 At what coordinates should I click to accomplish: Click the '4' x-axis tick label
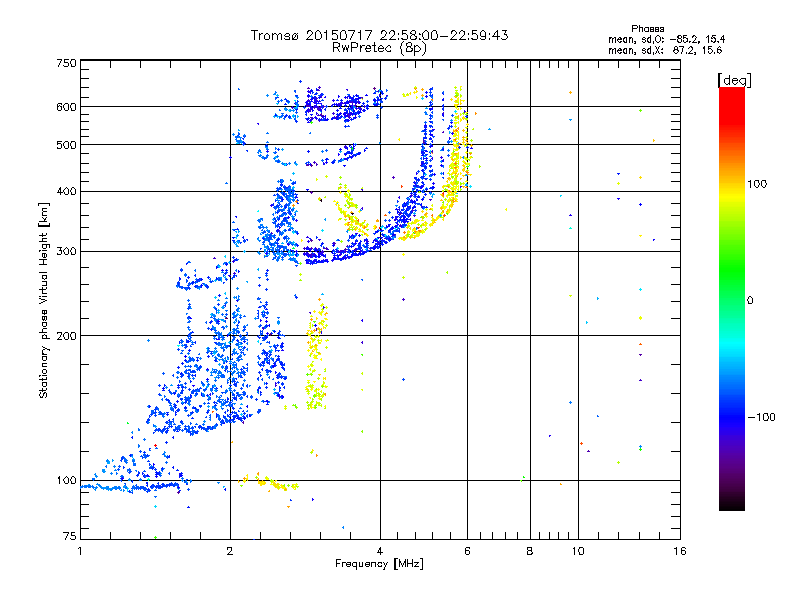380,551
